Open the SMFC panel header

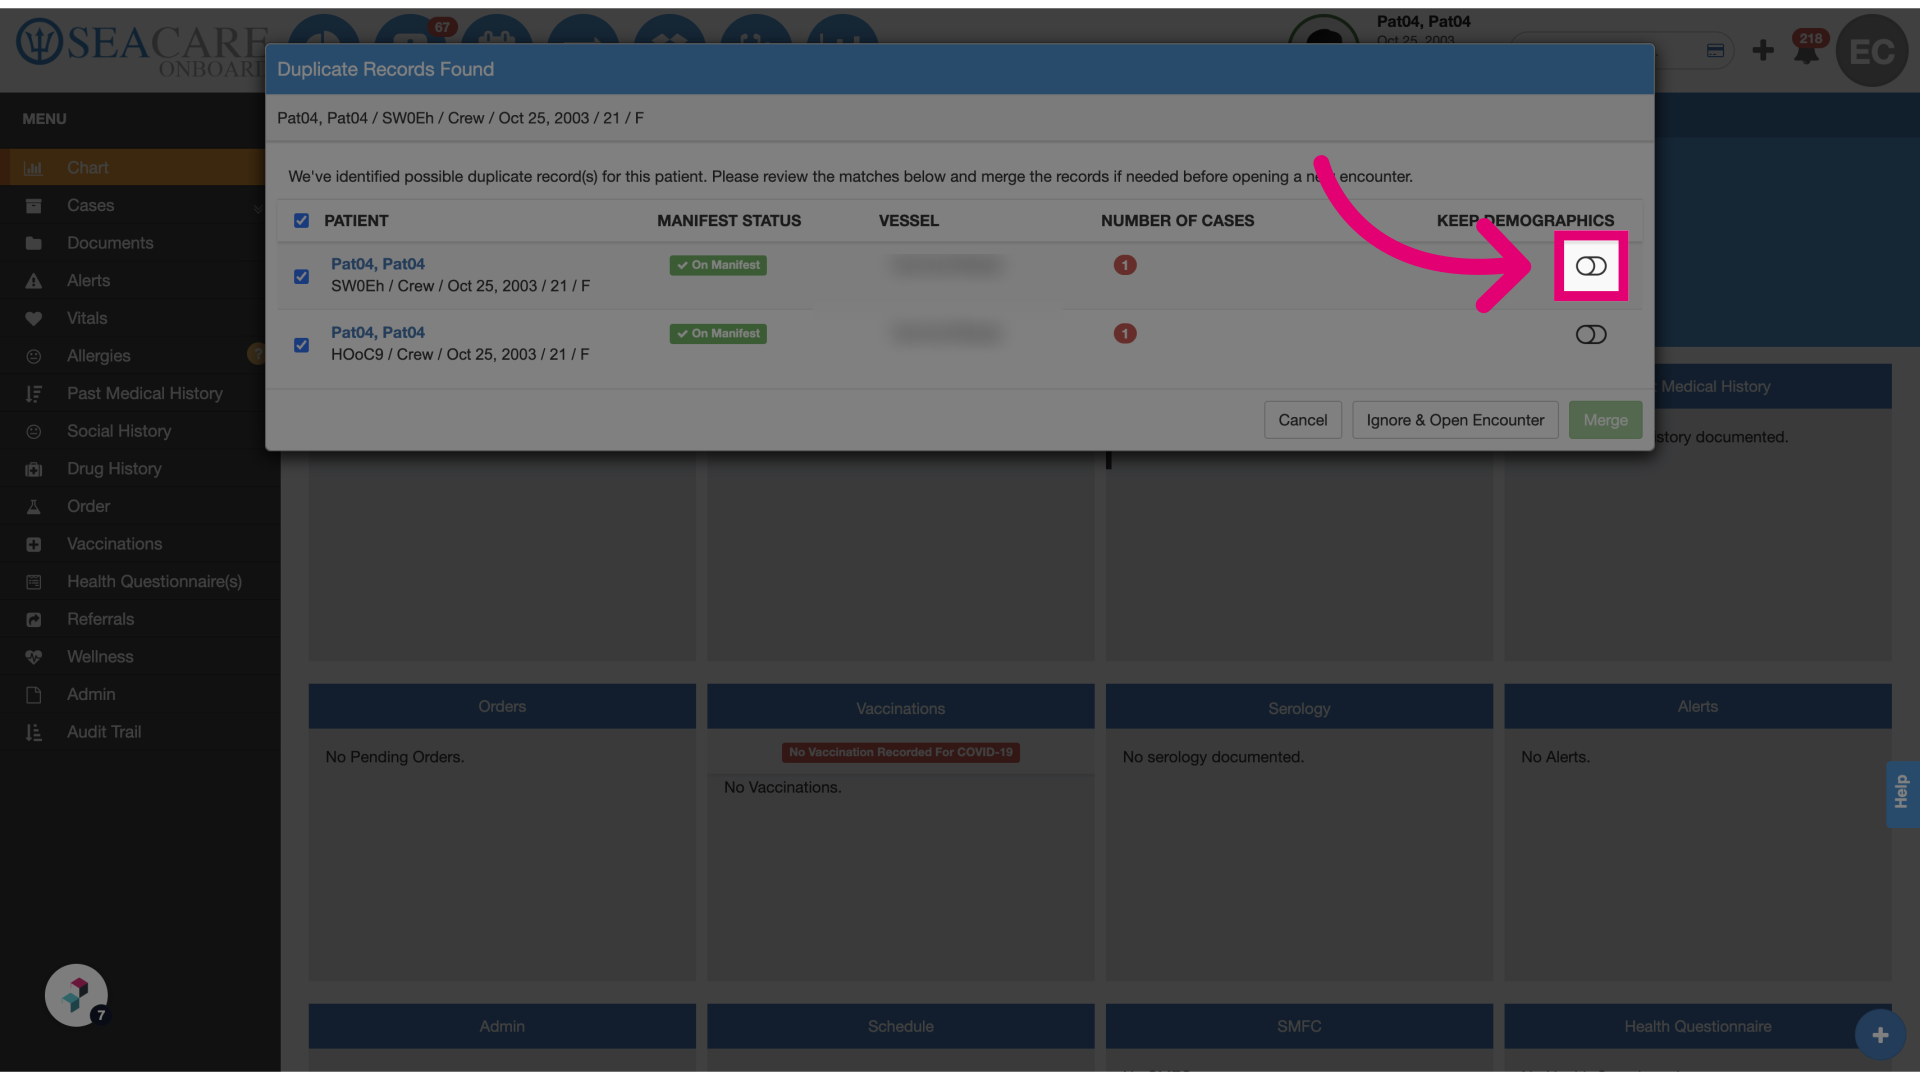point(1299,1026)
